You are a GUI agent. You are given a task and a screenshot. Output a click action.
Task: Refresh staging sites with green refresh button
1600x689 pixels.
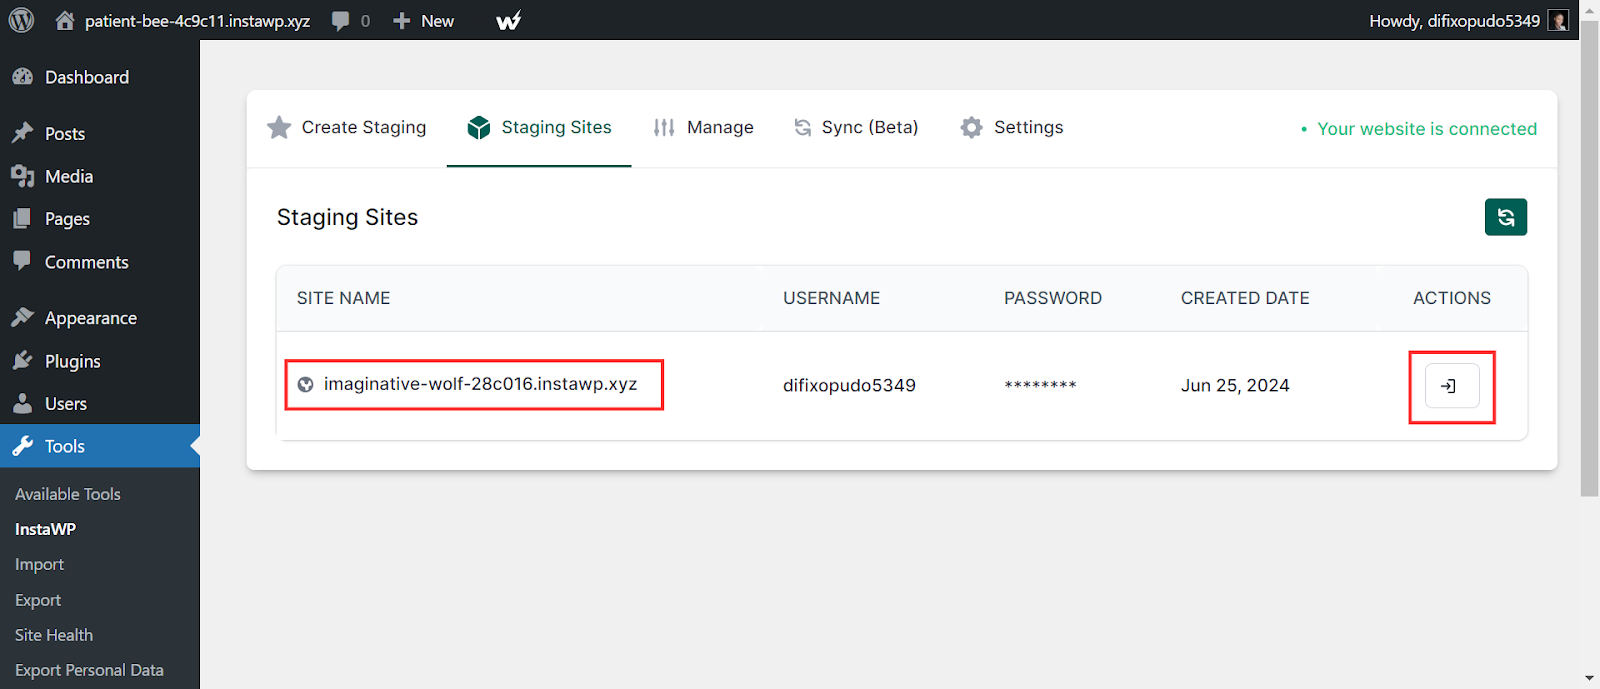click(1506, 217)
